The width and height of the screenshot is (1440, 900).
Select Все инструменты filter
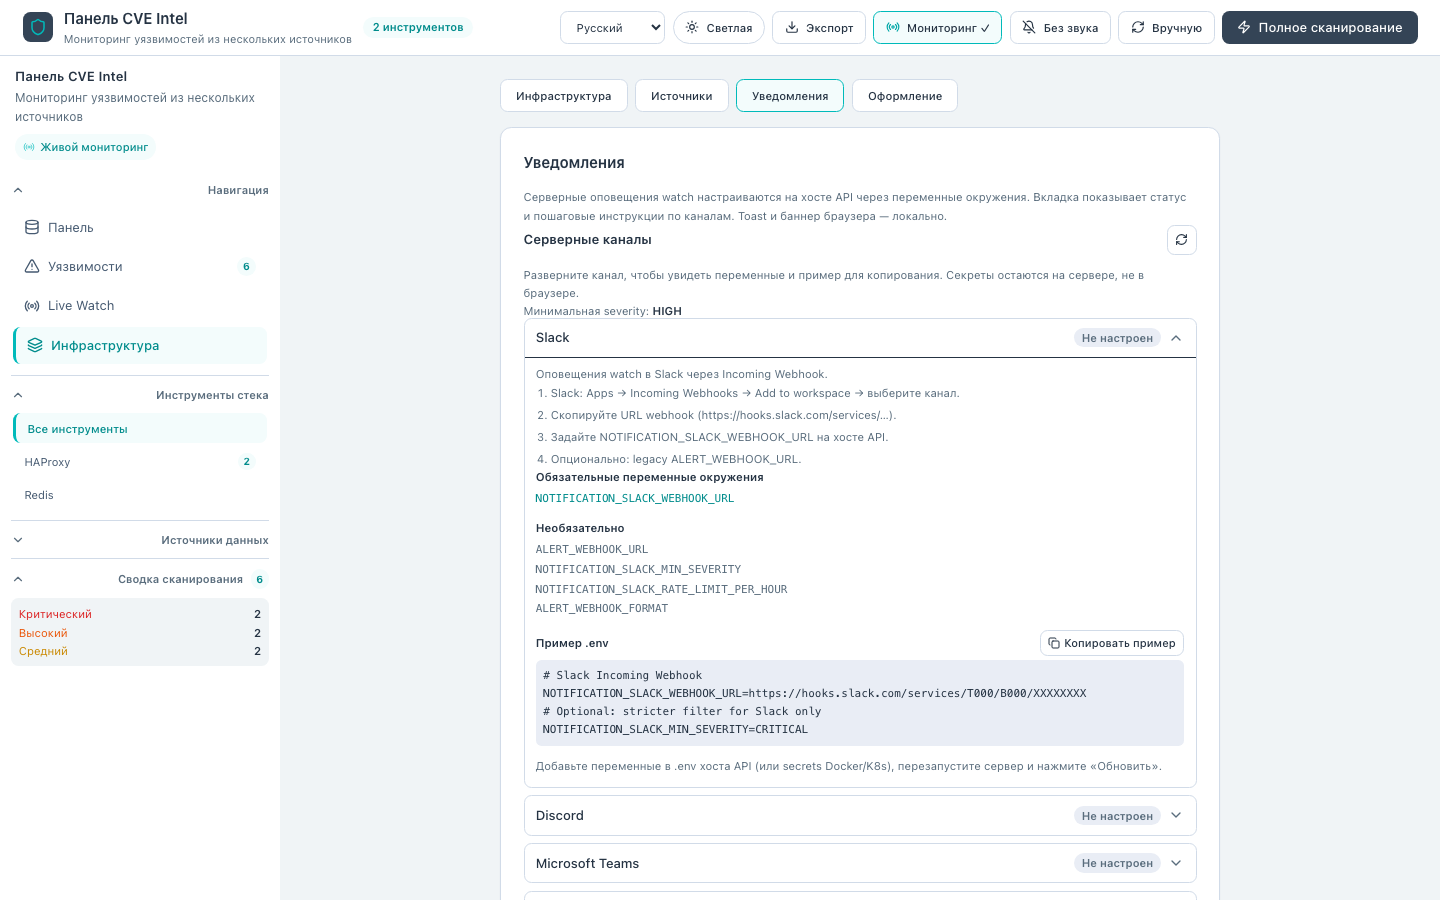coord(140,428)
